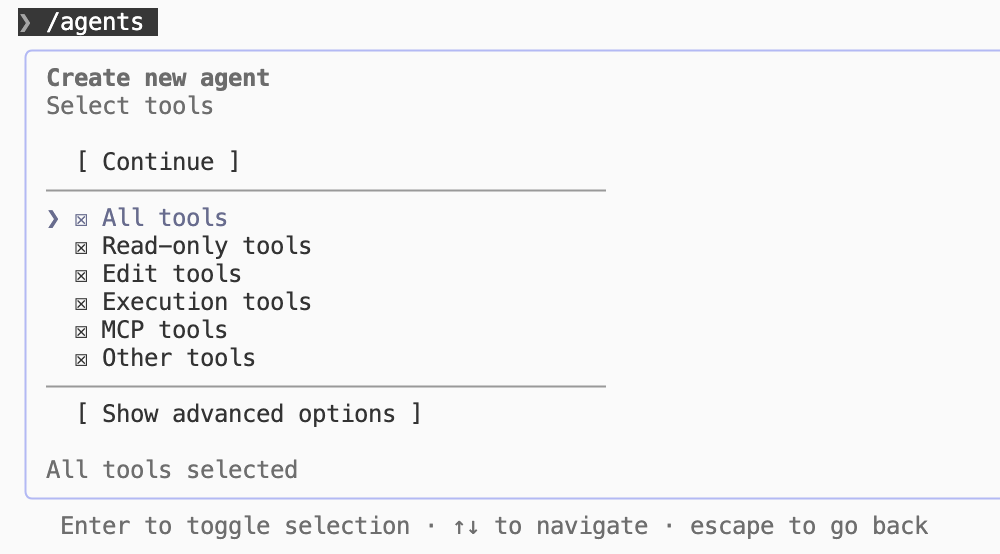Select the All tools label
This screenshot has width=1000, height=554.
165,218
